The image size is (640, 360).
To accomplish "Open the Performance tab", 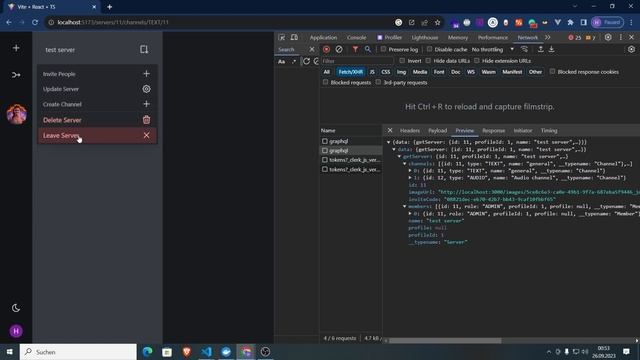I will pos(493,38).
